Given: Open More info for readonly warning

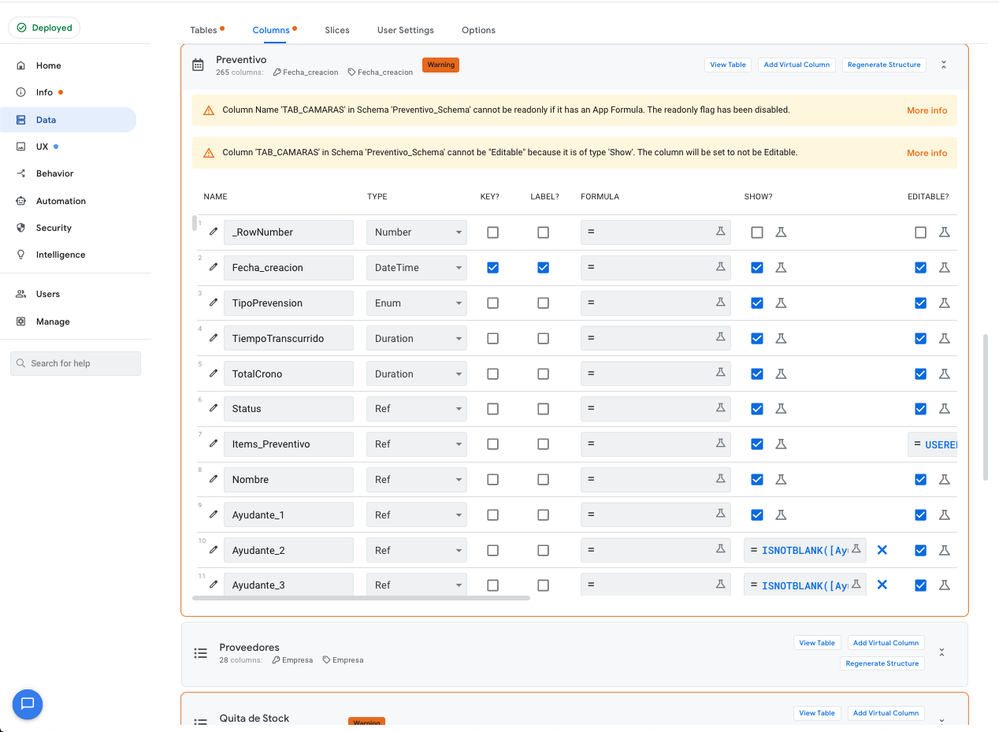Looking at the screenshot, I should tap(926, 111).
